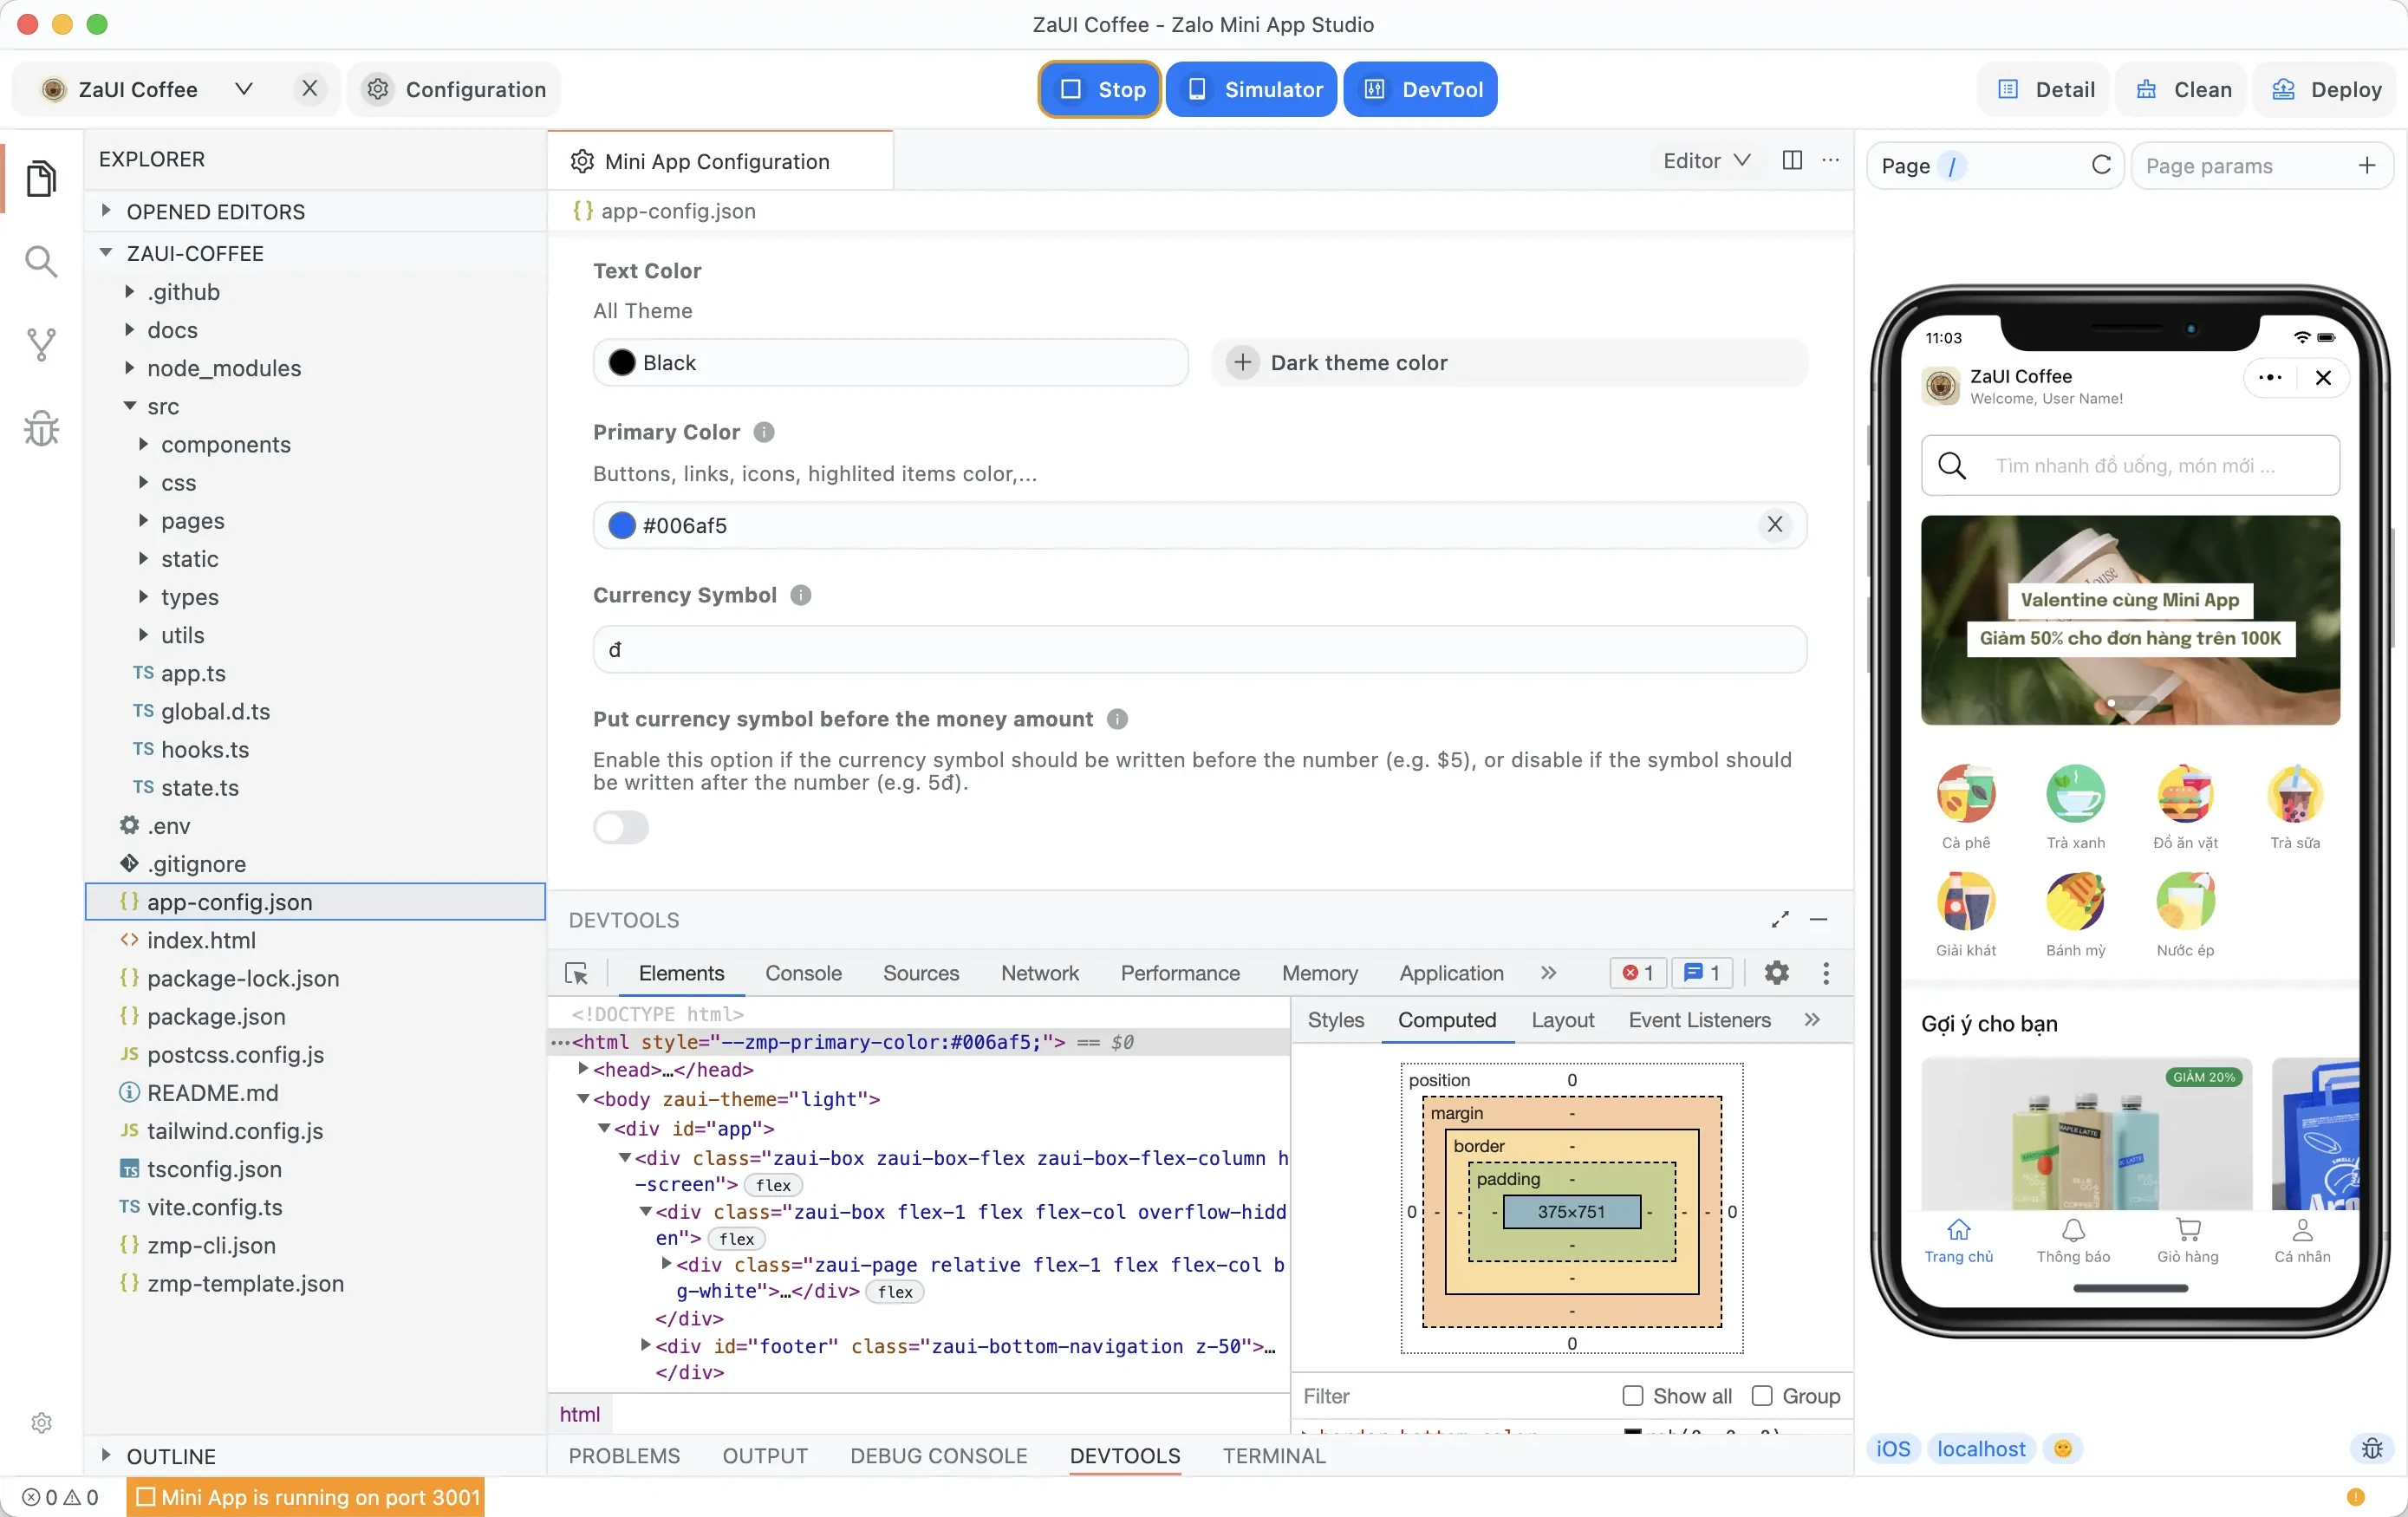Switch to the Computed tab in DevTools
Image resolution: width=2408 pixels, height=1517 pixels.
click(1447, 1019)
